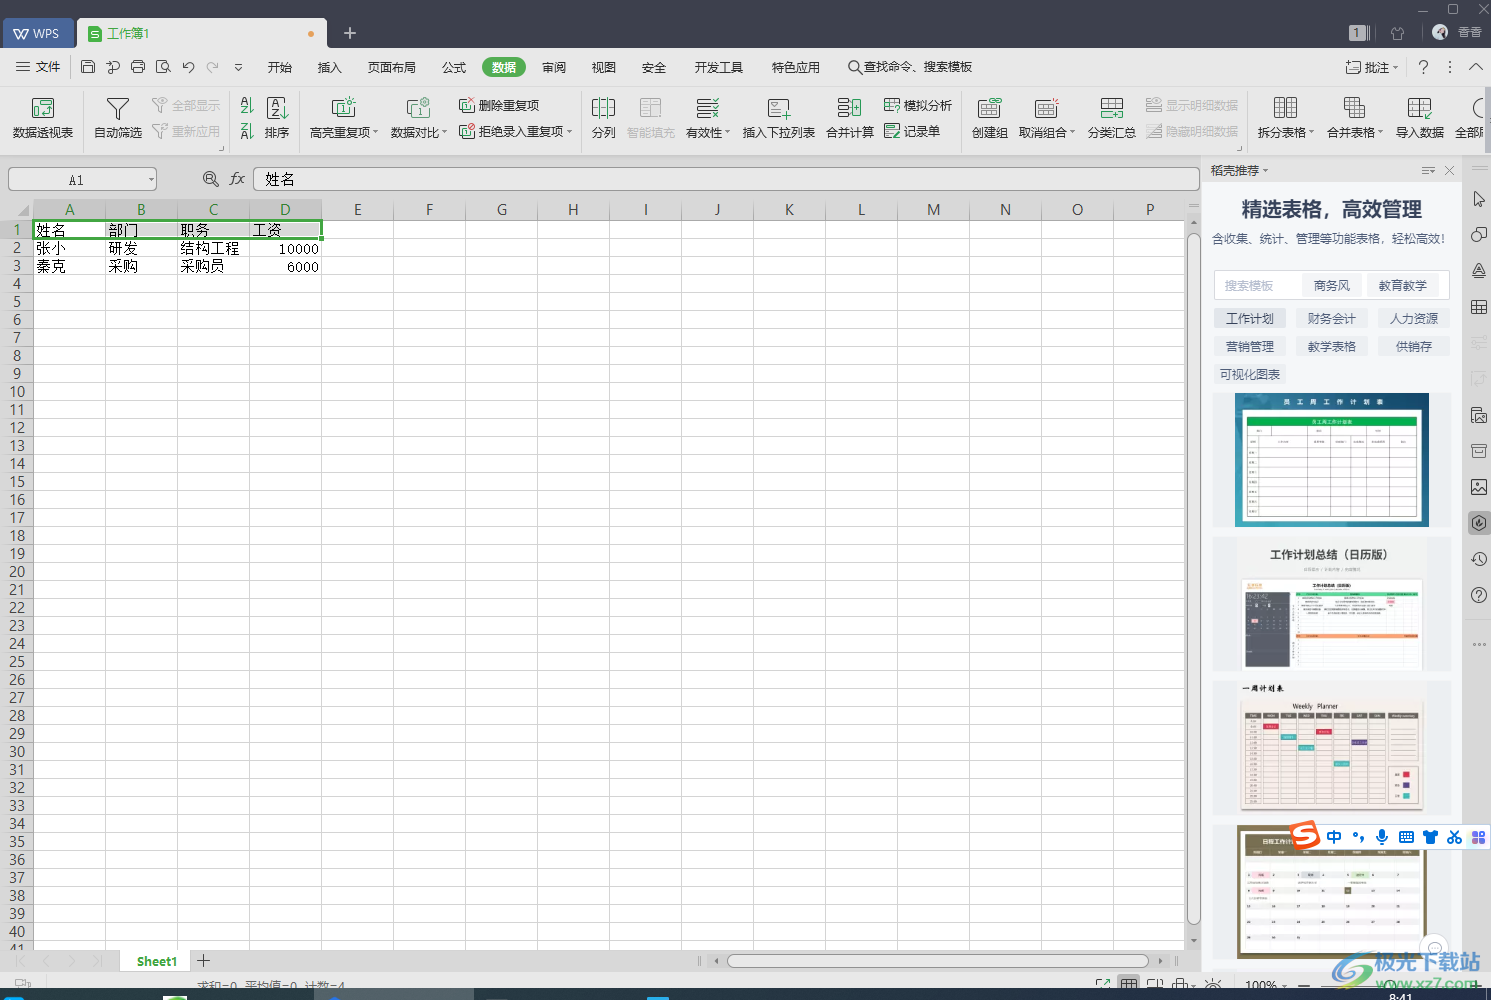Screen dimensions: 1491x1000
Task: Click the Insert Function fx icon
Action: (x=237, y=179)
